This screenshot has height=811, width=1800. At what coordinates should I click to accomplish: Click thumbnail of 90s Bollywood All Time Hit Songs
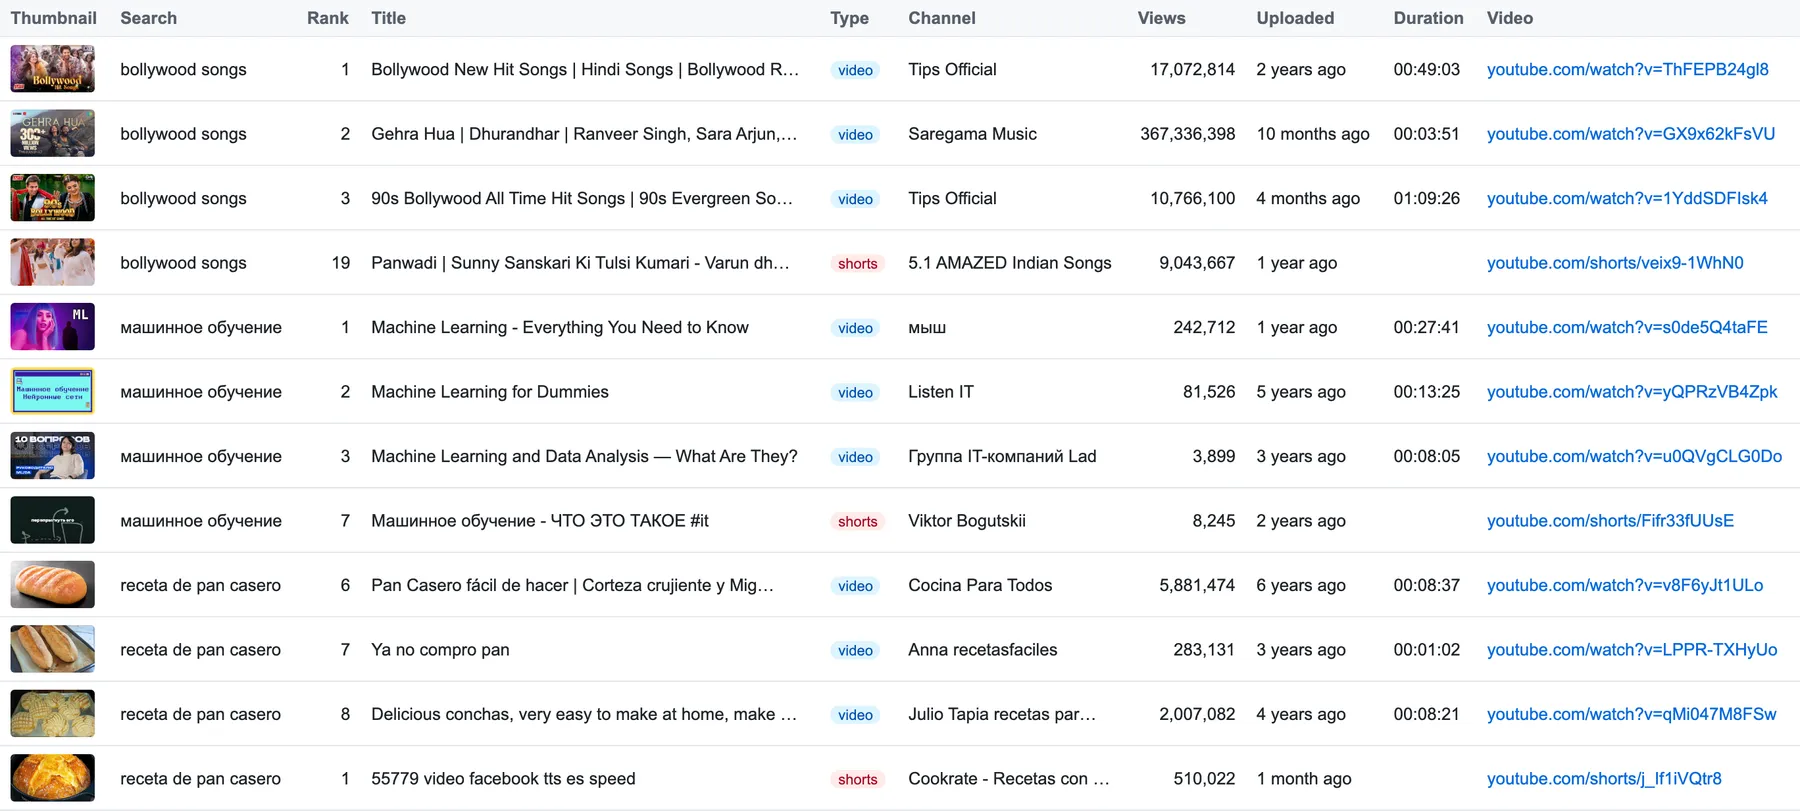coord(52,198)
